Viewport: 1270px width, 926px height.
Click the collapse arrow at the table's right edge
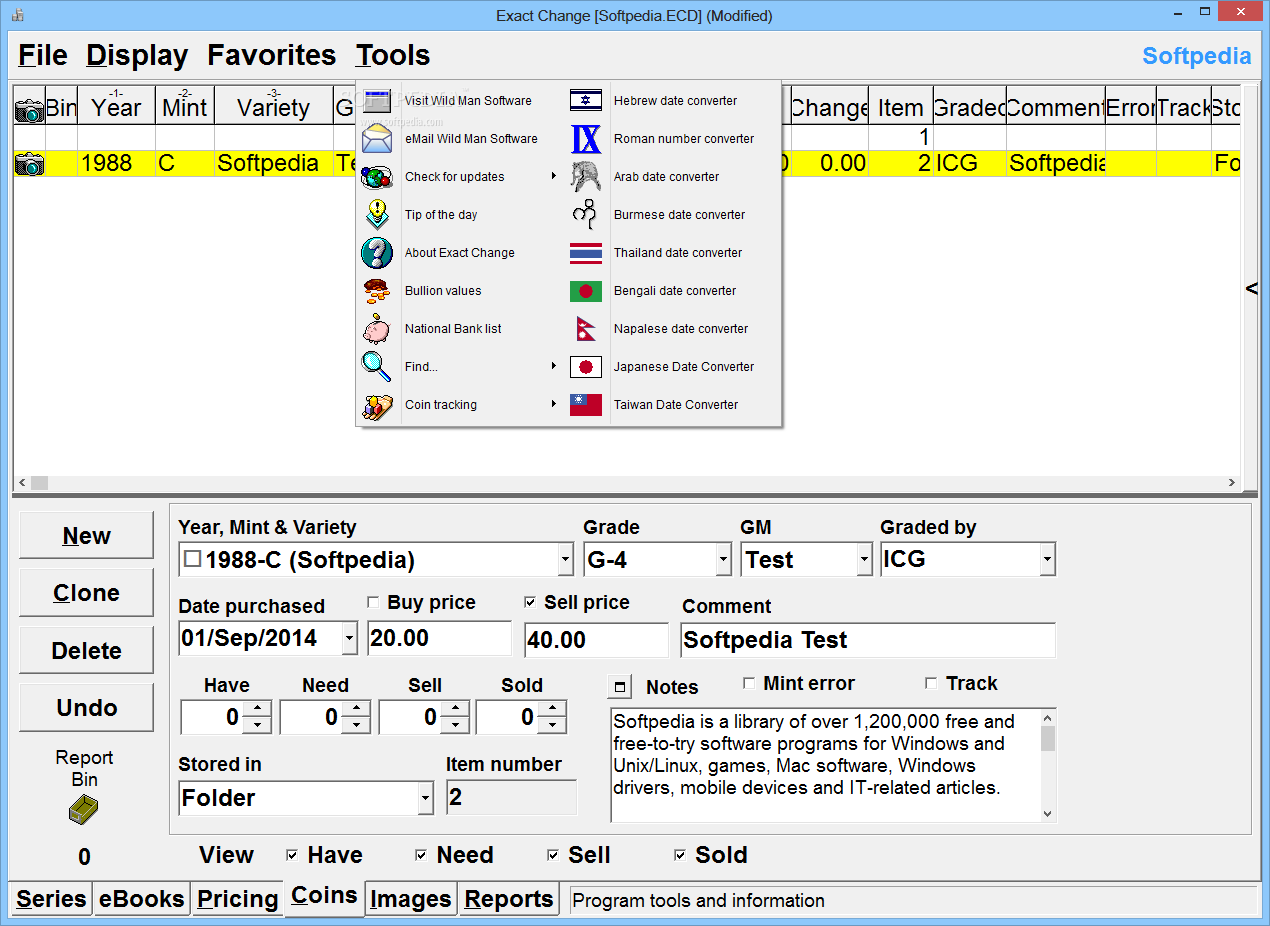tap(1251, 289)
